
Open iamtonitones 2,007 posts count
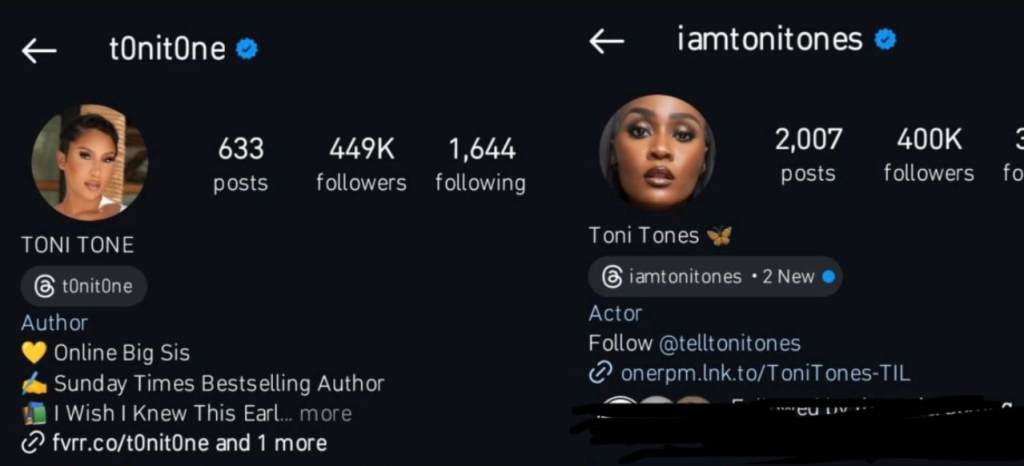click(808, 156)
